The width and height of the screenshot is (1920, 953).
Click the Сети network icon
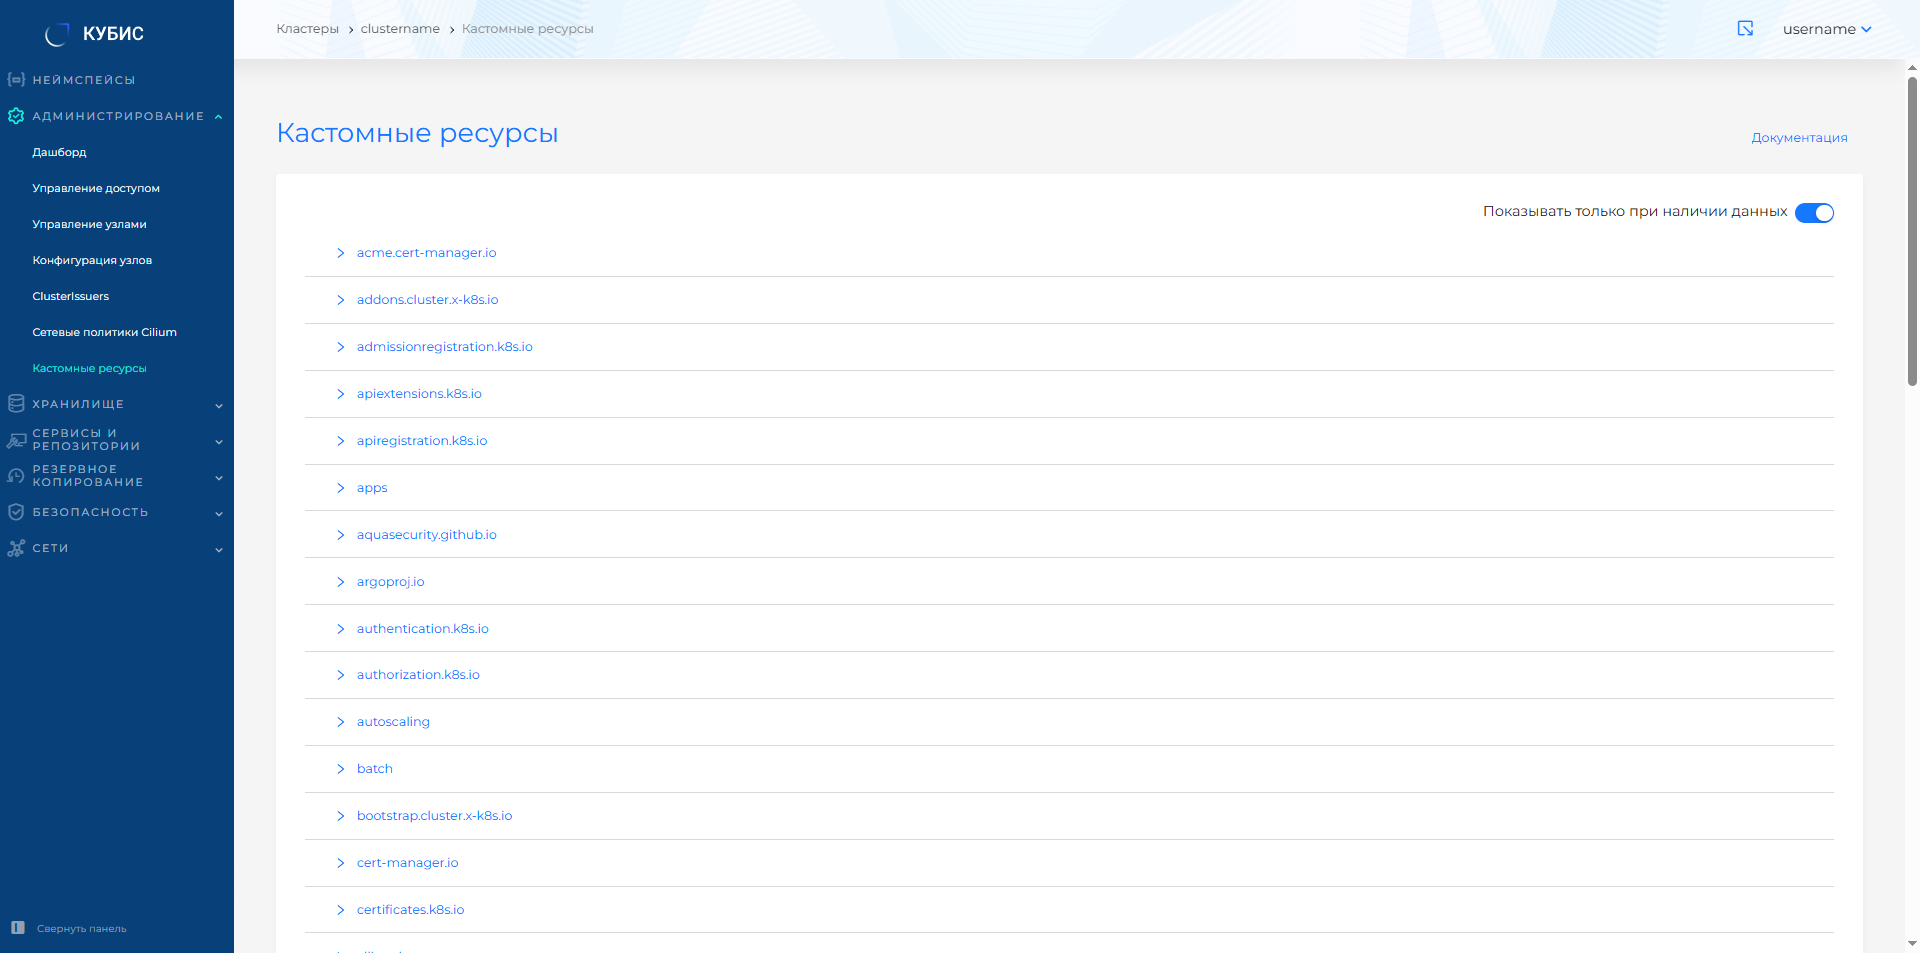(x=16, y=548)
